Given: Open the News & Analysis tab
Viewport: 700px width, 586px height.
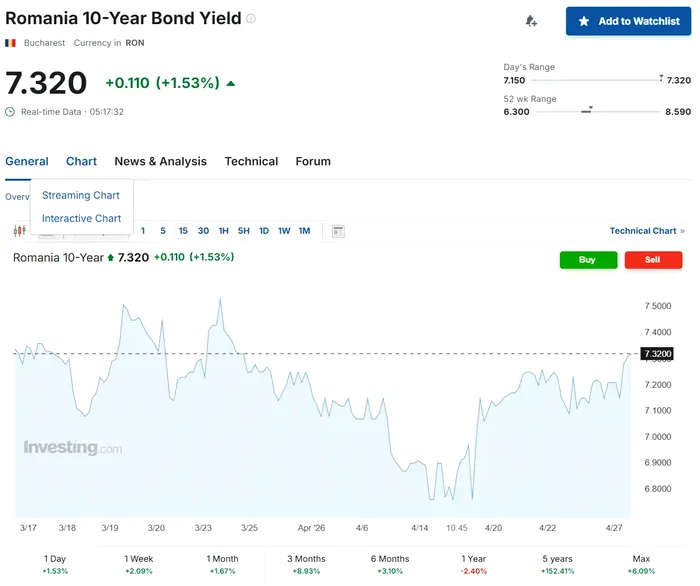Looking at the screenshot, I should pos(160,161).
